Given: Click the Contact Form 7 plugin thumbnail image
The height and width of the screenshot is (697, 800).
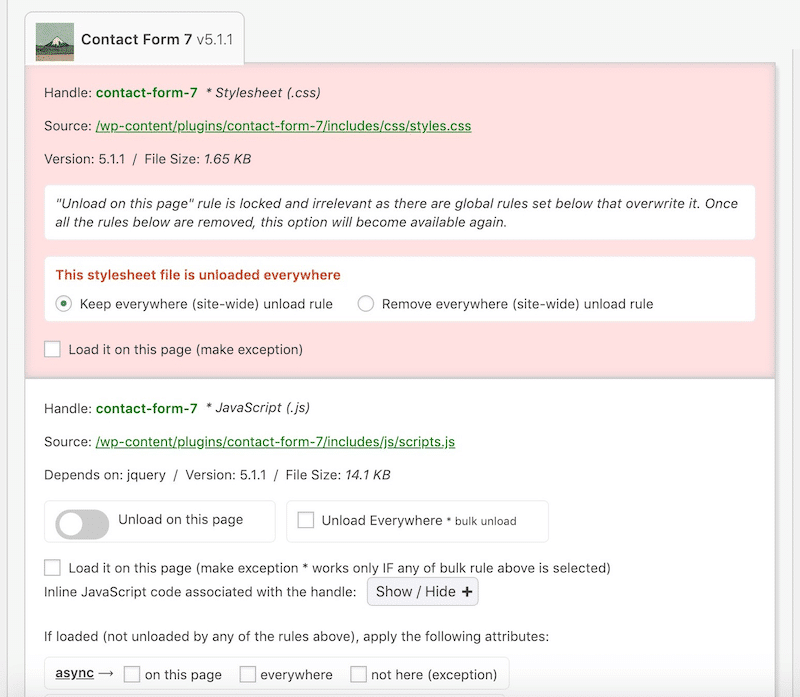Looking at the screenshot, I should point(55,40).
